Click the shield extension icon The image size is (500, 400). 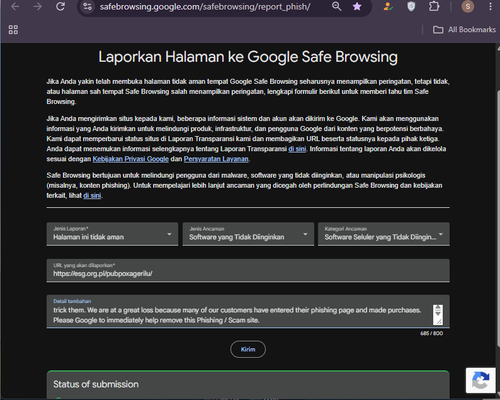pos(411,6)
